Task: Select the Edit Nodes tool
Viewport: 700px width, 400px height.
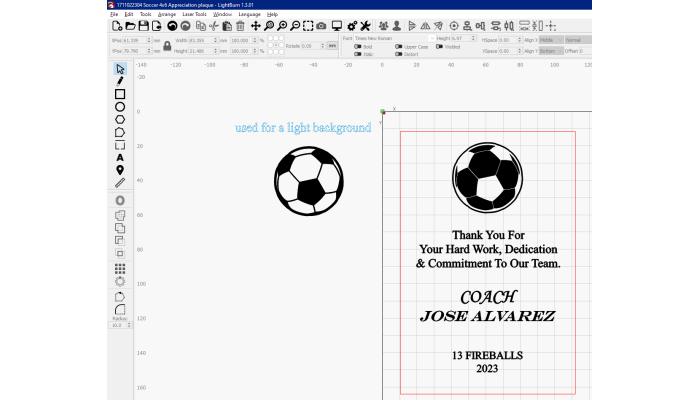Action: coord(120,133)
